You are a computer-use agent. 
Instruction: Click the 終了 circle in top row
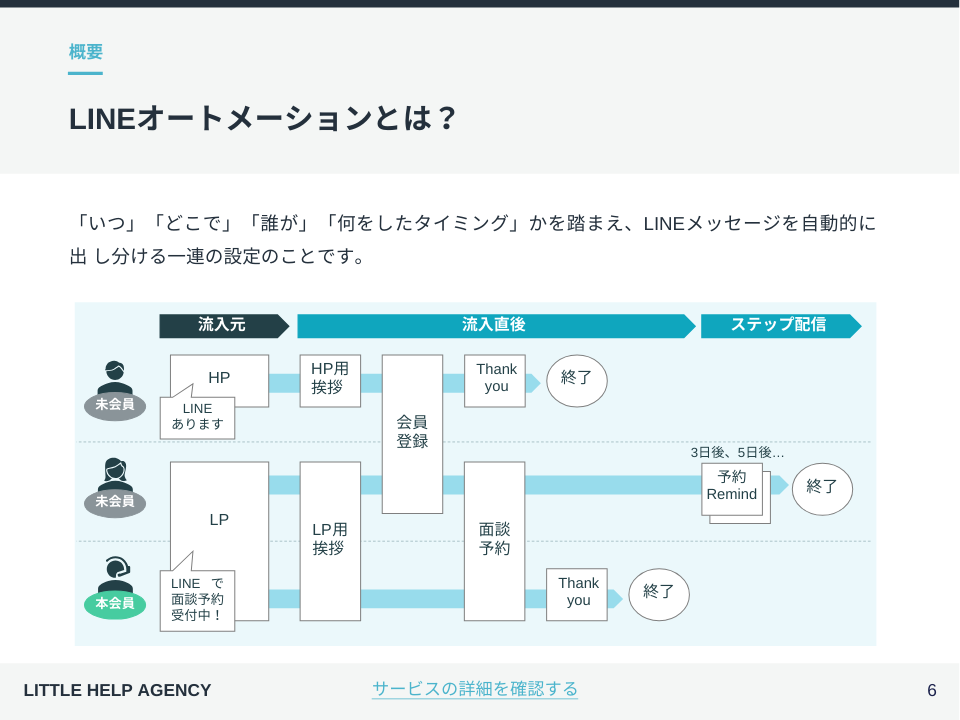[x=577, y=381]
